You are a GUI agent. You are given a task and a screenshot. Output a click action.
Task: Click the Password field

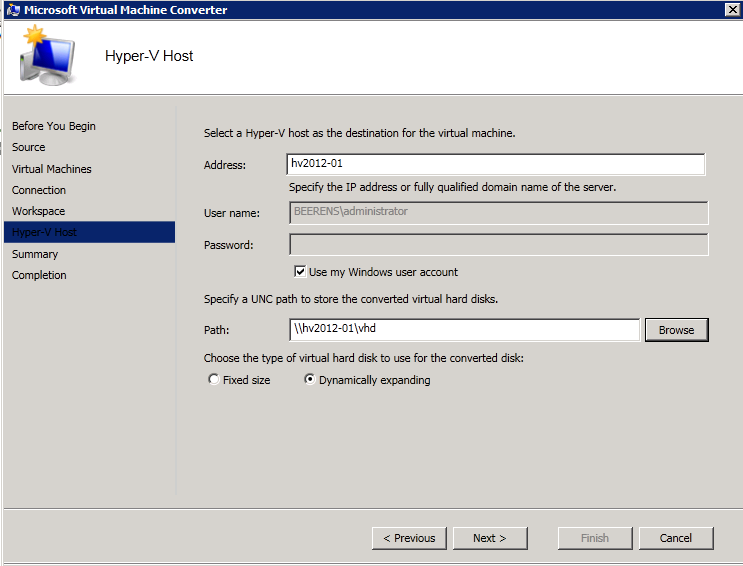pyautogui.click(x=499, y=244)
